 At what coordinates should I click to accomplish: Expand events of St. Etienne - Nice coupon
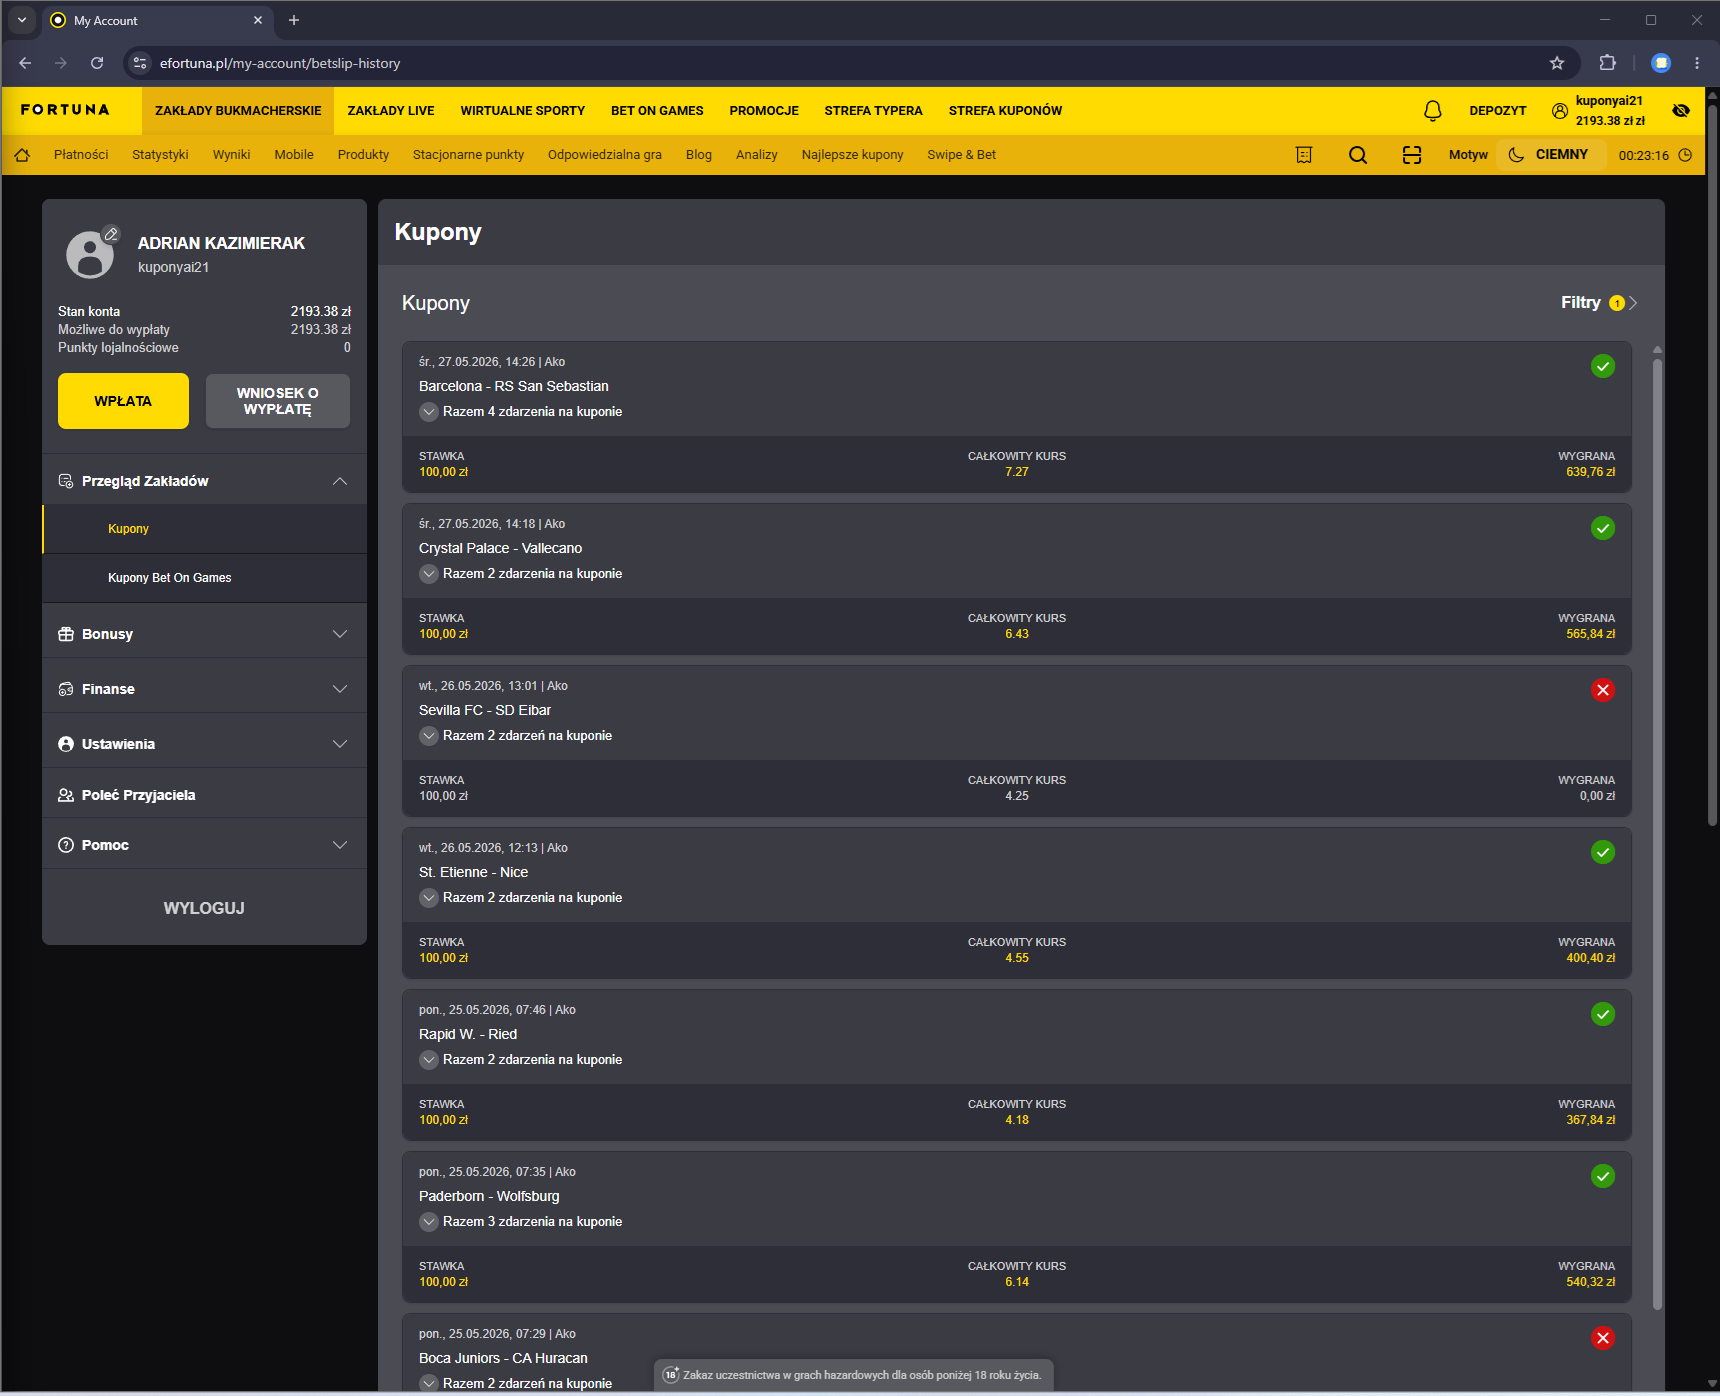click(429, 898)
